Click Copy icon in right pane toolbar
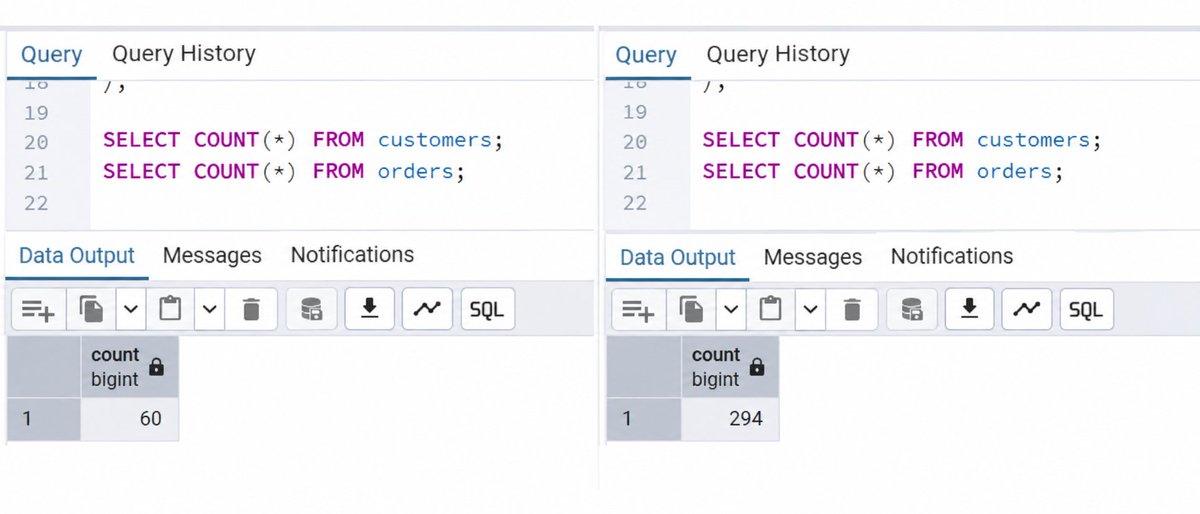Image resolution: width=1200 pixels, height=514 pixels. [x=691, y=310]
